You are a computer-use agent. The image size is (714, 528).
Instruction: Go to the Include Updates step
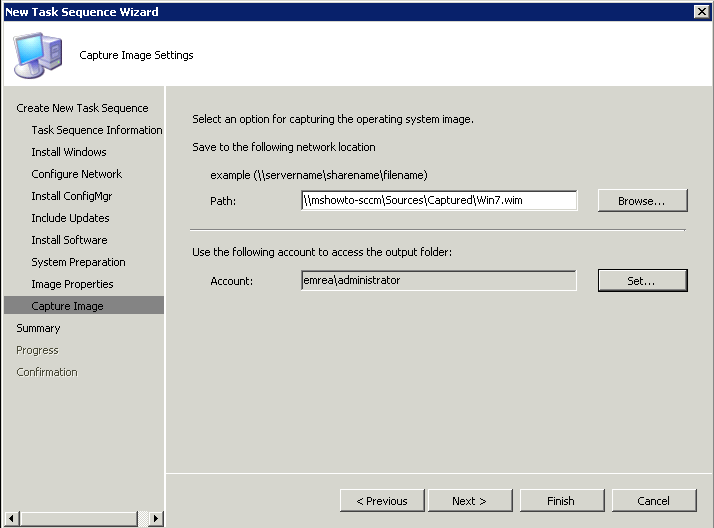[x=70, y=218]
